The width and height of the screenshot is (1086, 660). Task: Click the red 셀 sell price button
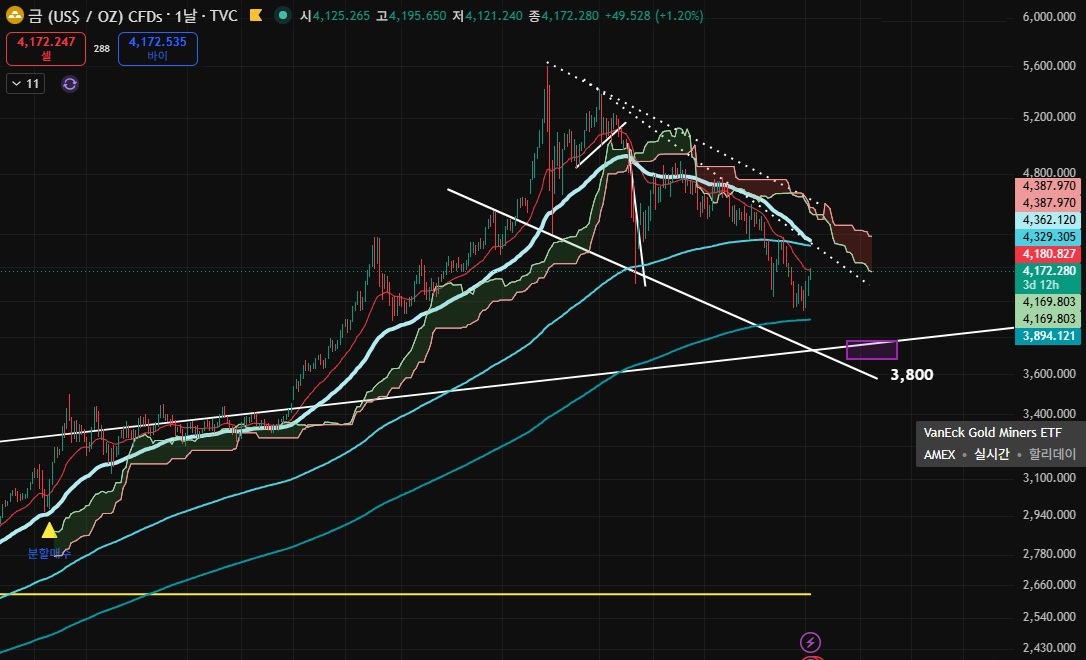click(46, 48)
